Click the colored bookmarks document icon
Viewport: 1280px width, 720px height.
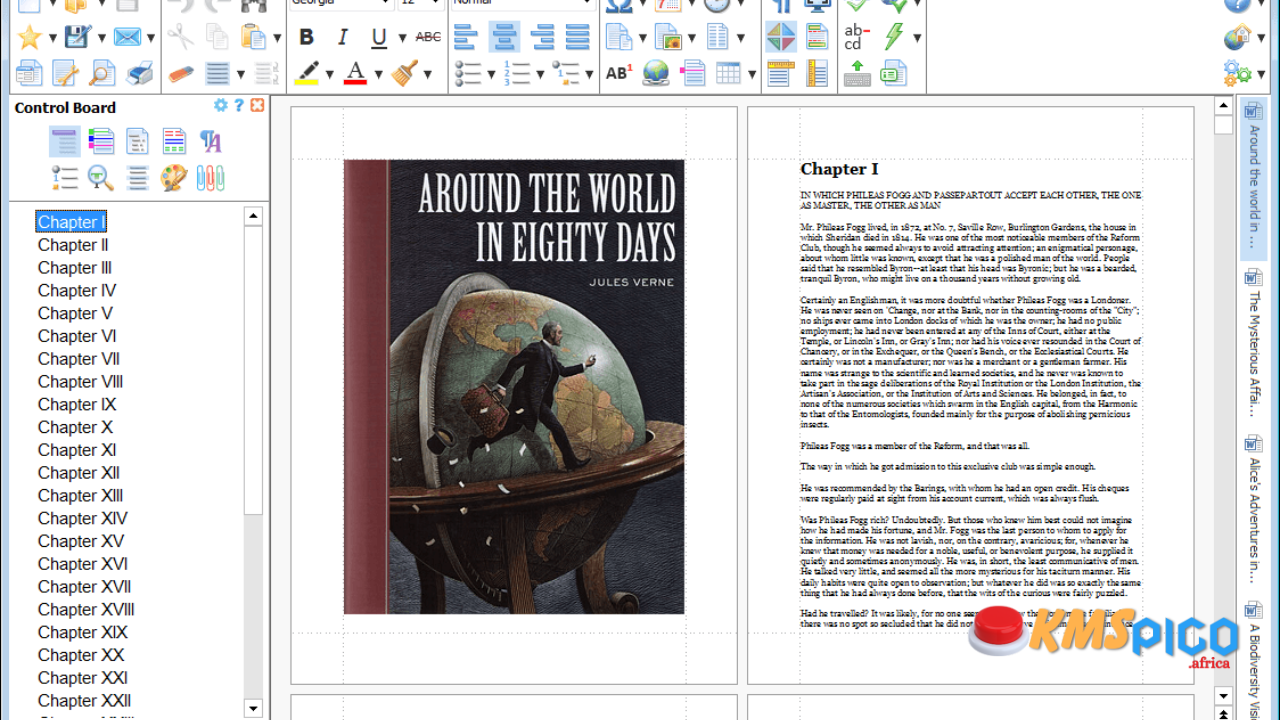[x=102, y=141]
